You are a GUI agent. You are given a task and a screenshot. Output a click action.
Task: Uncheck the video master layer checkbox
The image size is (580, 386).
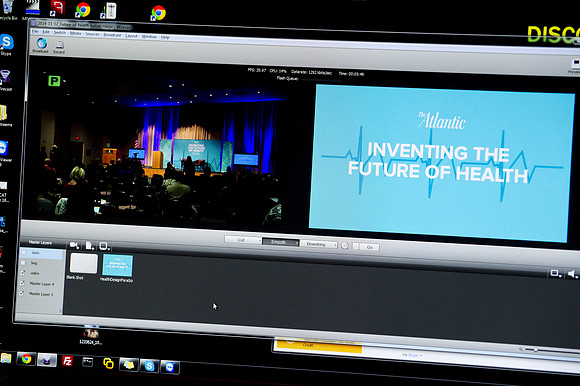(23, 273)
